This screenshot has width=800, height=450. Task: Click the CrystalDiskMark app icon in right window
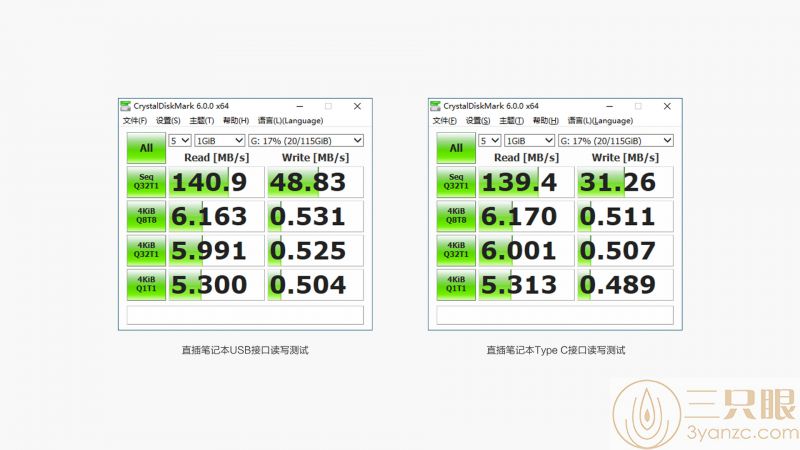pyautogui.click(x=435, y=106)
